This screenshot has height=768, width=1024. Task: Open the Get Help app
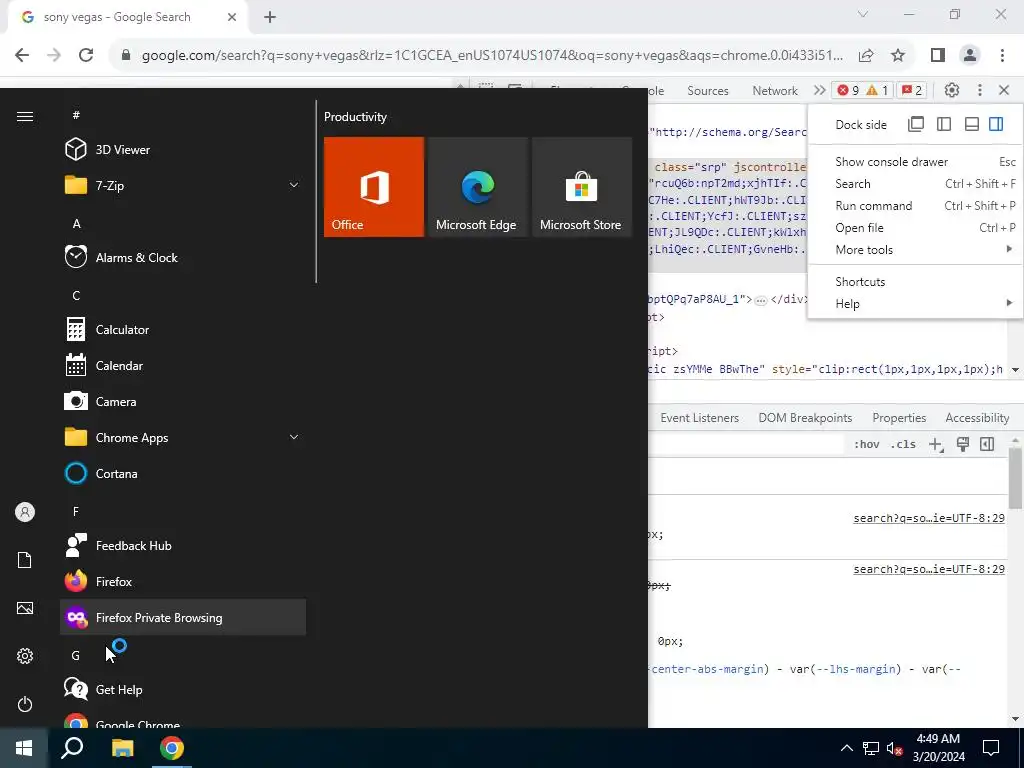(x=183, y=690)
